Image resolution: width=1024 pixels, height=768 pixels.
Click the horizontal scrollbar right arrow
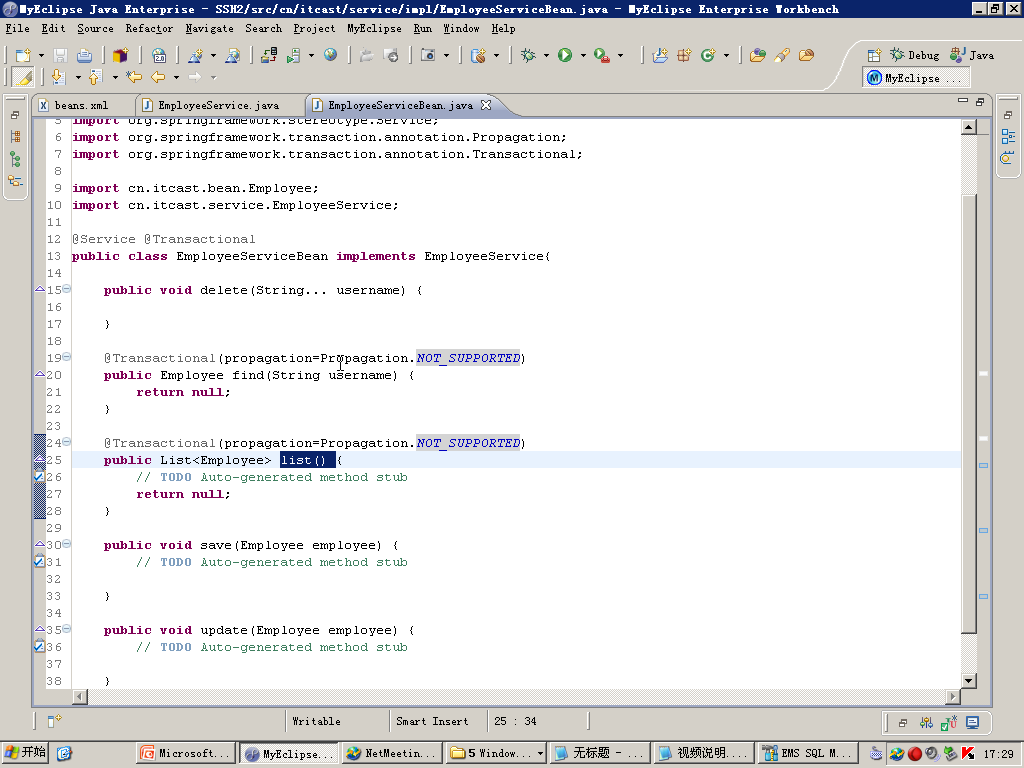[x=953, y=697]
